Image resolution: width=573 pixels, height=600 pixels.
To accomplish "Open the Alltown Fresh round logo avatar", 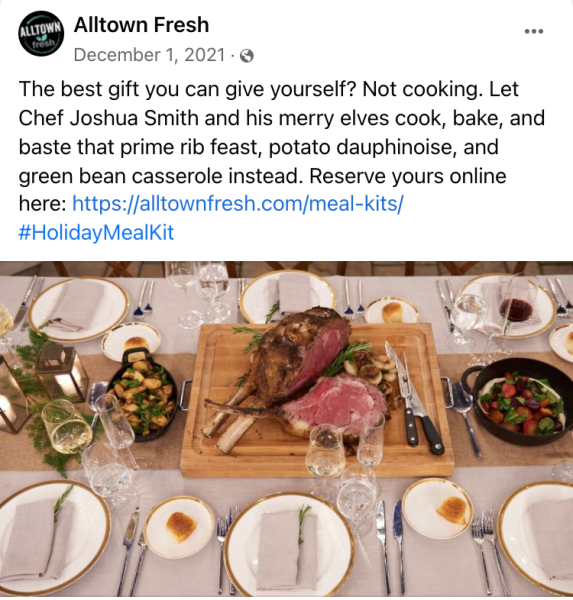I will pyautogui.click(x=41, y=34).
